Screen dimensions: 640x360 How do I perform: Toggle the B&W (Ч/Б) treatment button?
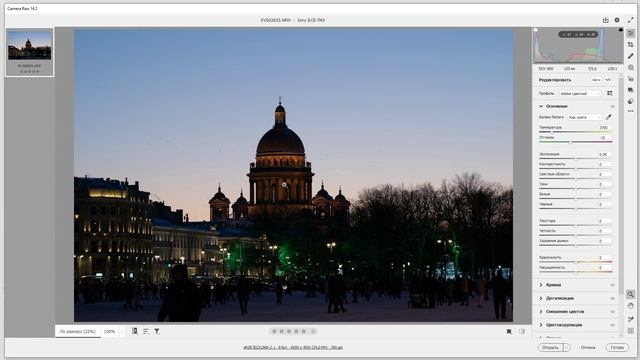coord(608,80)
